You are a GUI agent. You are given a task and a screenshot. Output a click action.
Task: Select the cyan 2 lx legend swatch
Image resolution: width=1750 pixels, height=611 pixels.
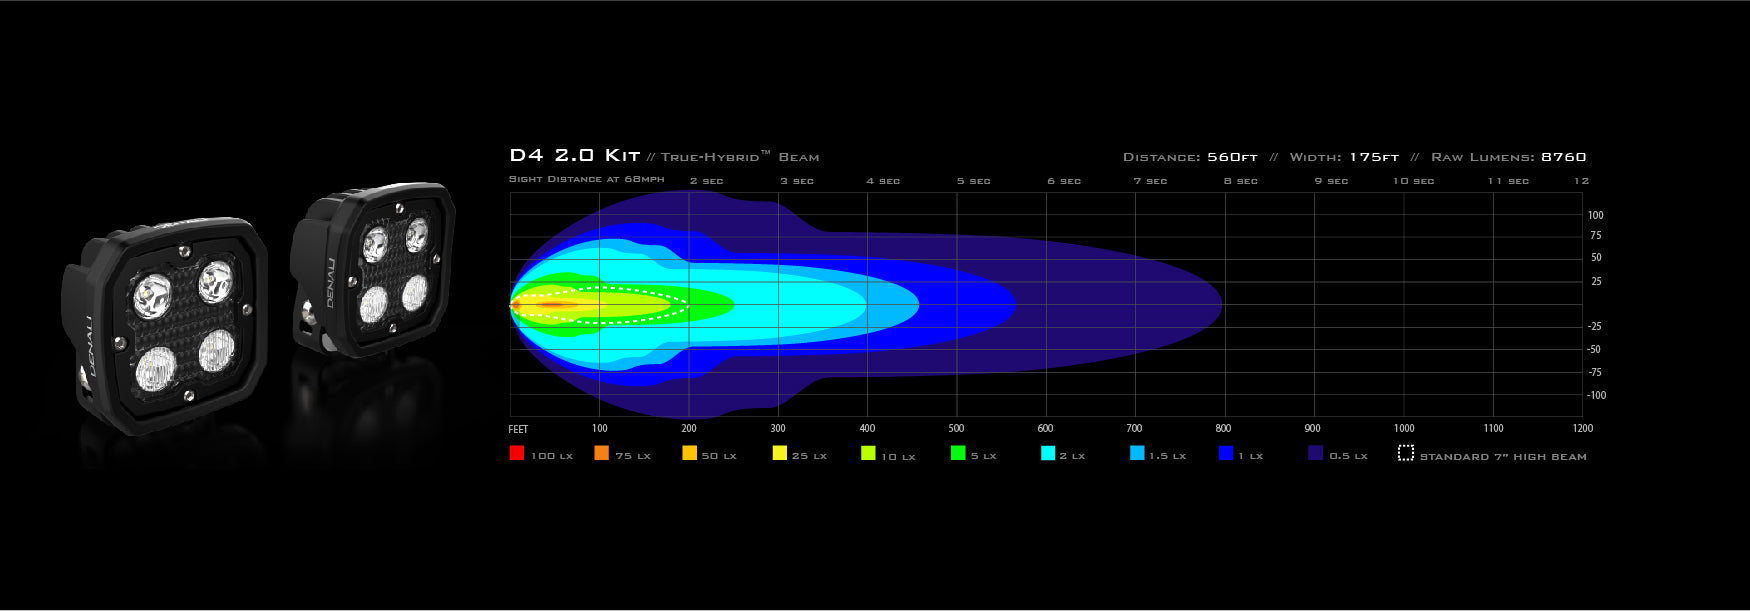tap(1048, 453)
